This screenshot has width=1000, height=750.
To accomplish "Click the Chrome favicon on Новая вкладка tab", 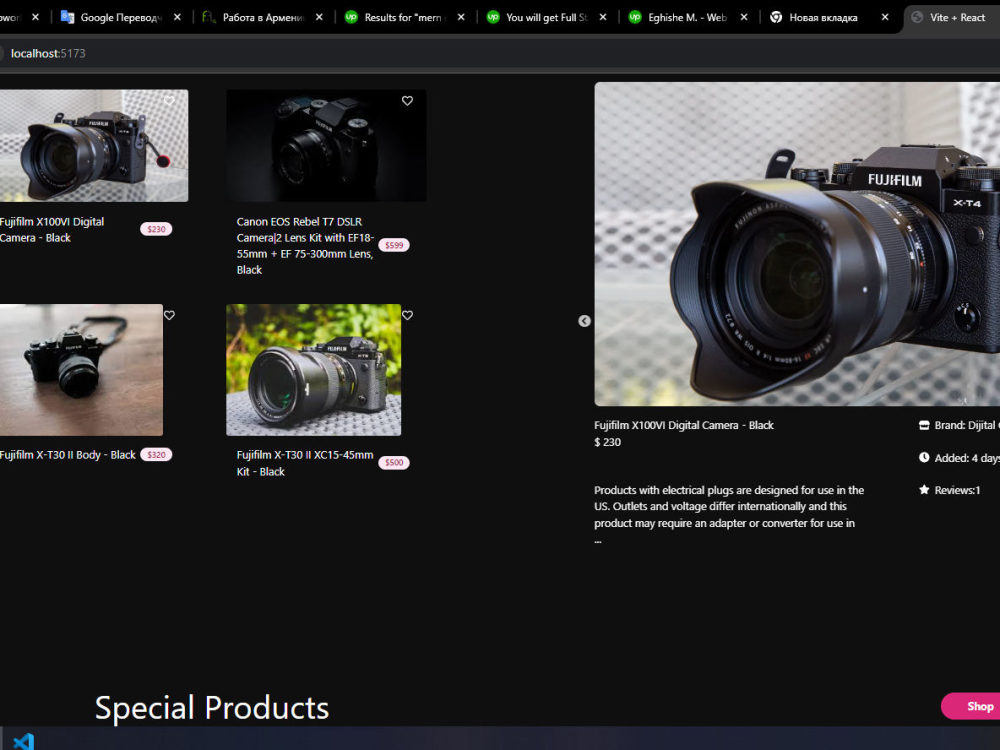I will click(776, 17).
